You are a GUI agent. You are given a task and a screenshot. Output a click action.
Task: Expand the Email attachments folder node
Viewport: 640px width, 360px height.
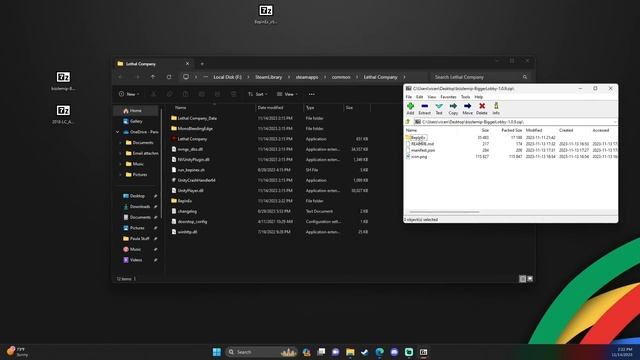pos(121,153)
